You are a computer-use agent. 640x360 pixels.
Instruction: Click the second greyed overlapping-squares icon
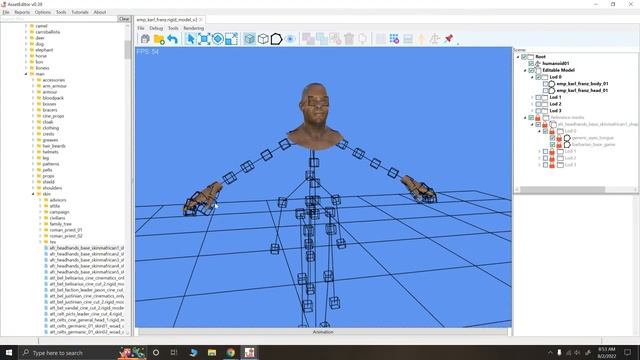coord(322,39)
